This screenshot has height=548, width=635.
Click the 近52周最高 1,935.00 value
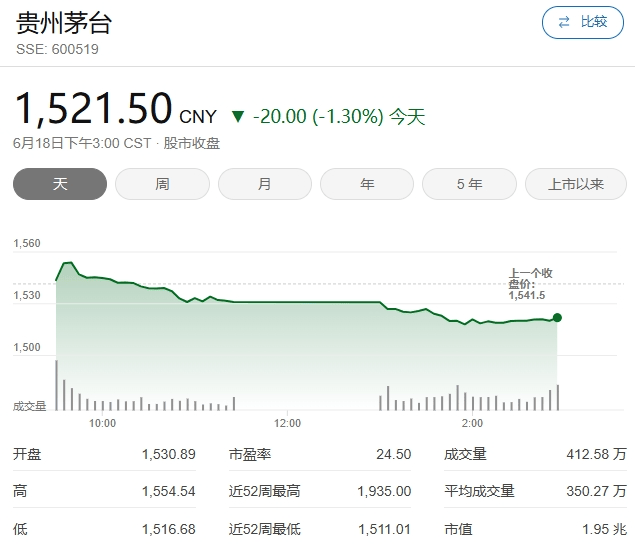(383, 491)
